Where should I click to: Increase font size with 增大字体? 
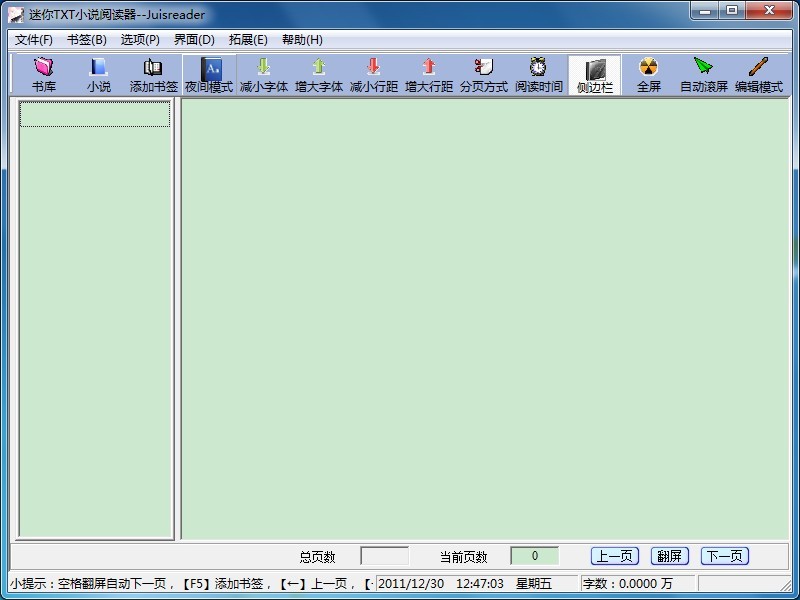tap(319, 75)
